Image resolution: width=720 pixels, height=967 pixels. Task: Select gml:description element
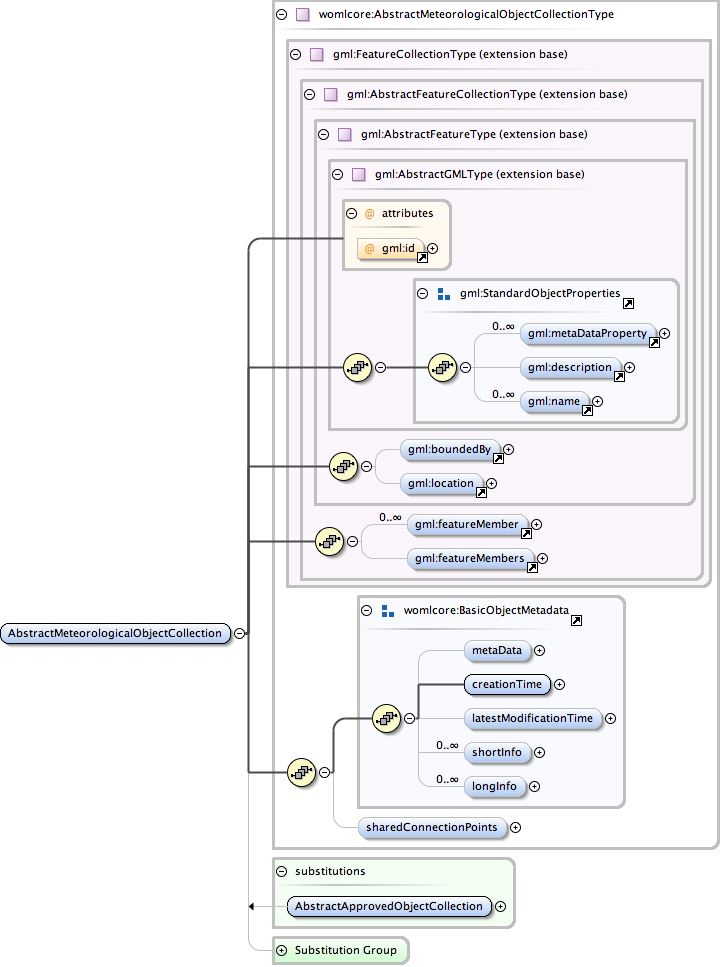(x=570, y=368)
